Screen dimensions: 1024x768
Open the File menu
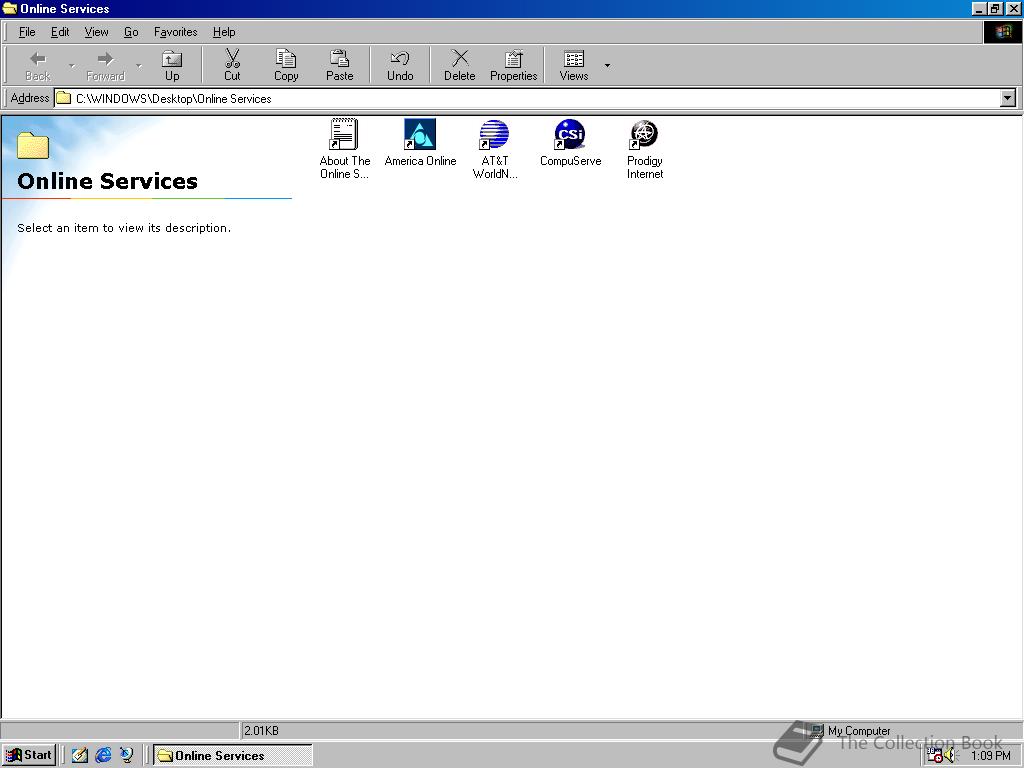(x=27, y=32)
